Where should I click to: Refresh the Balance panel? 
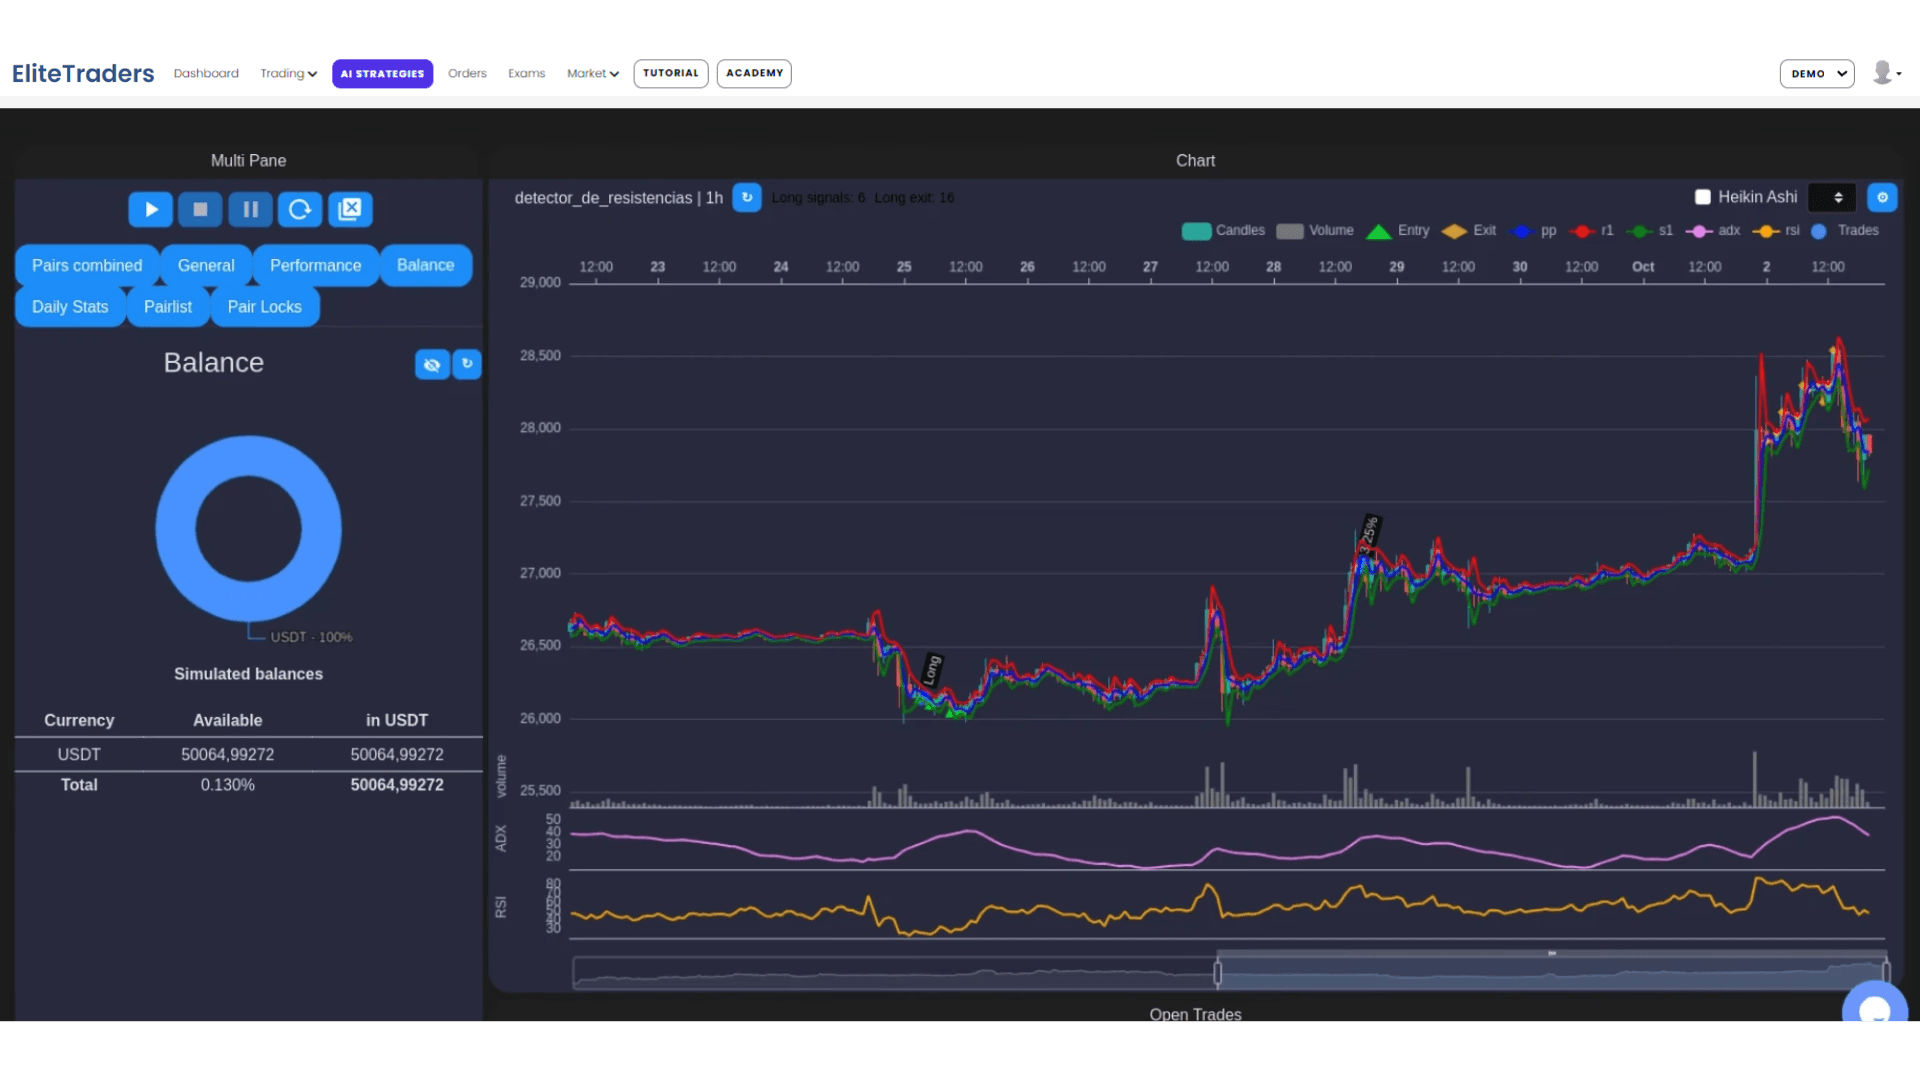(467, 364)
